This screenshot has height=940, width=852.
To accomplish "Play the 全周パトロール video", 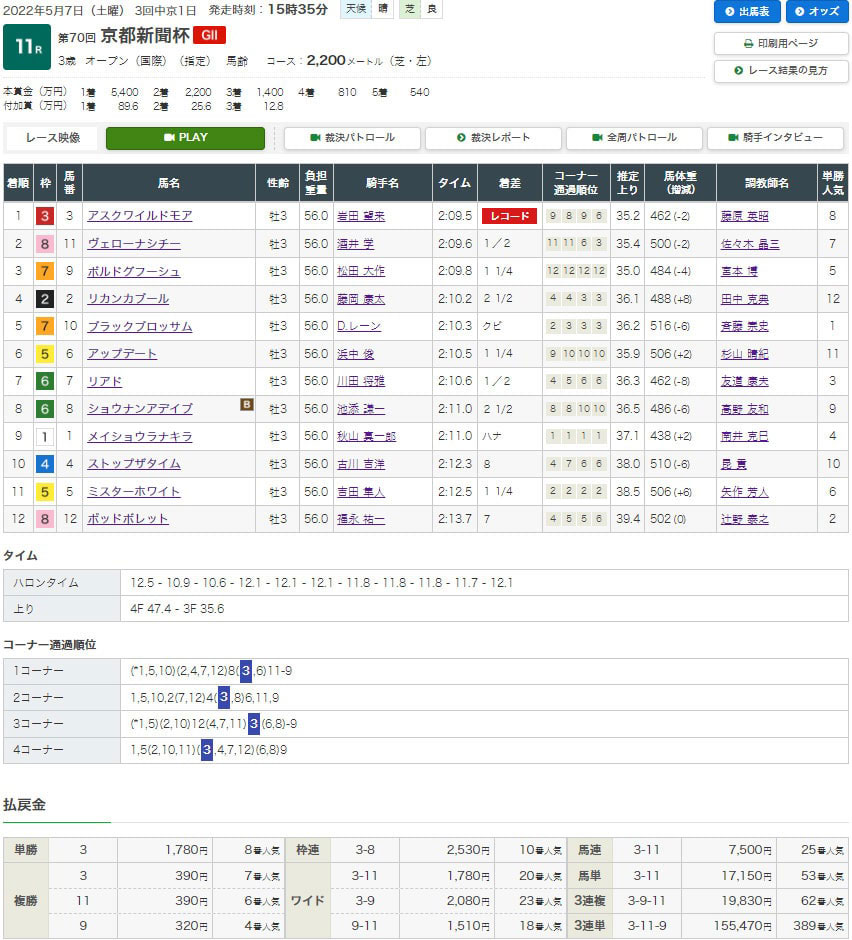I will [x=634, y=138].
